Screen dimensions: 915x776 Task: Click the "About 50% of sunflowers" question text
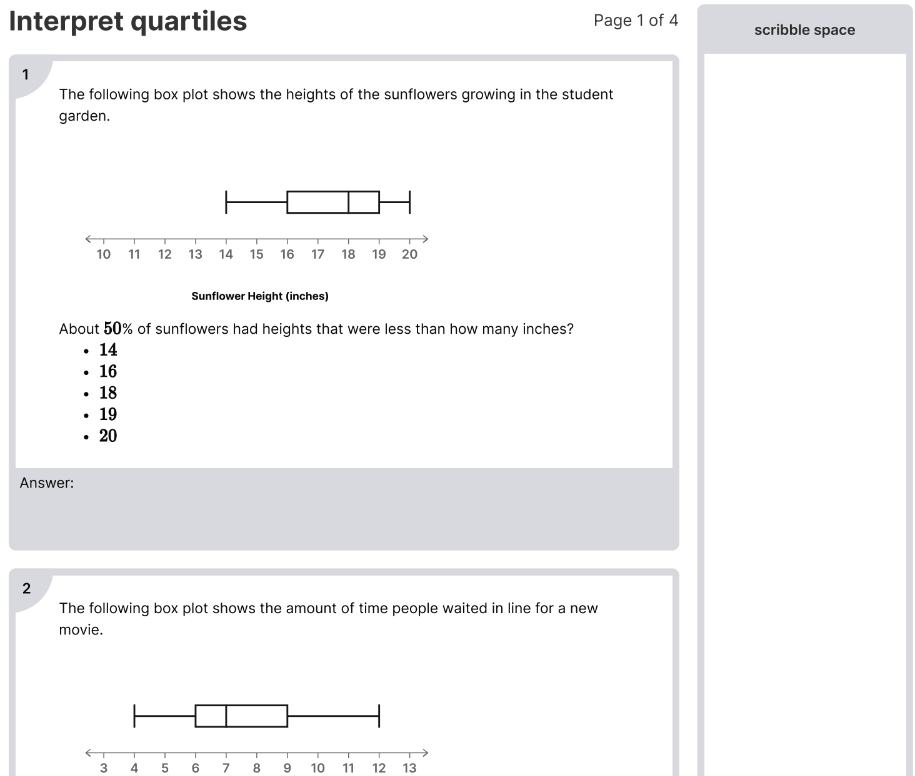pos(316,329)
